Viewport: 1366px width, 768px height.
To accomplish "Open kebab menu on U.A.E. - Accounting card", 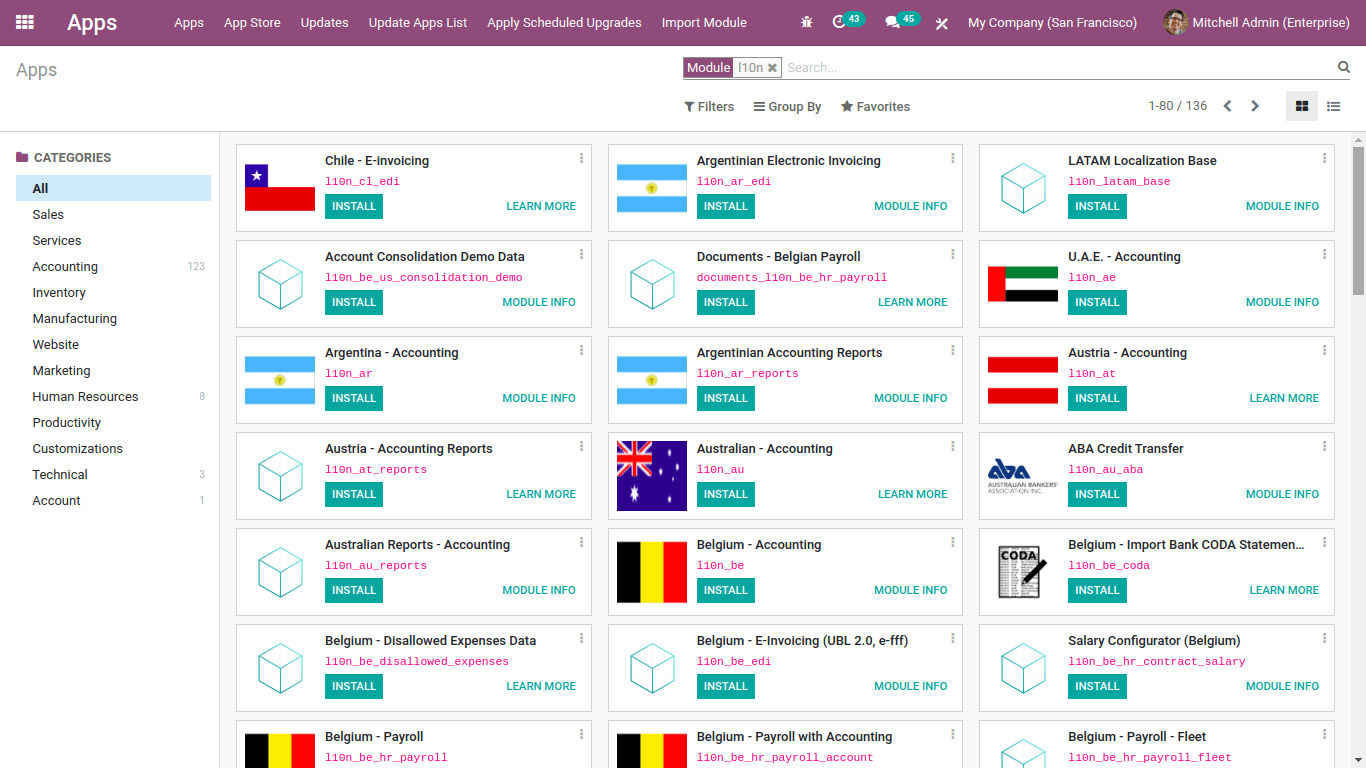I will [1325, 254].
